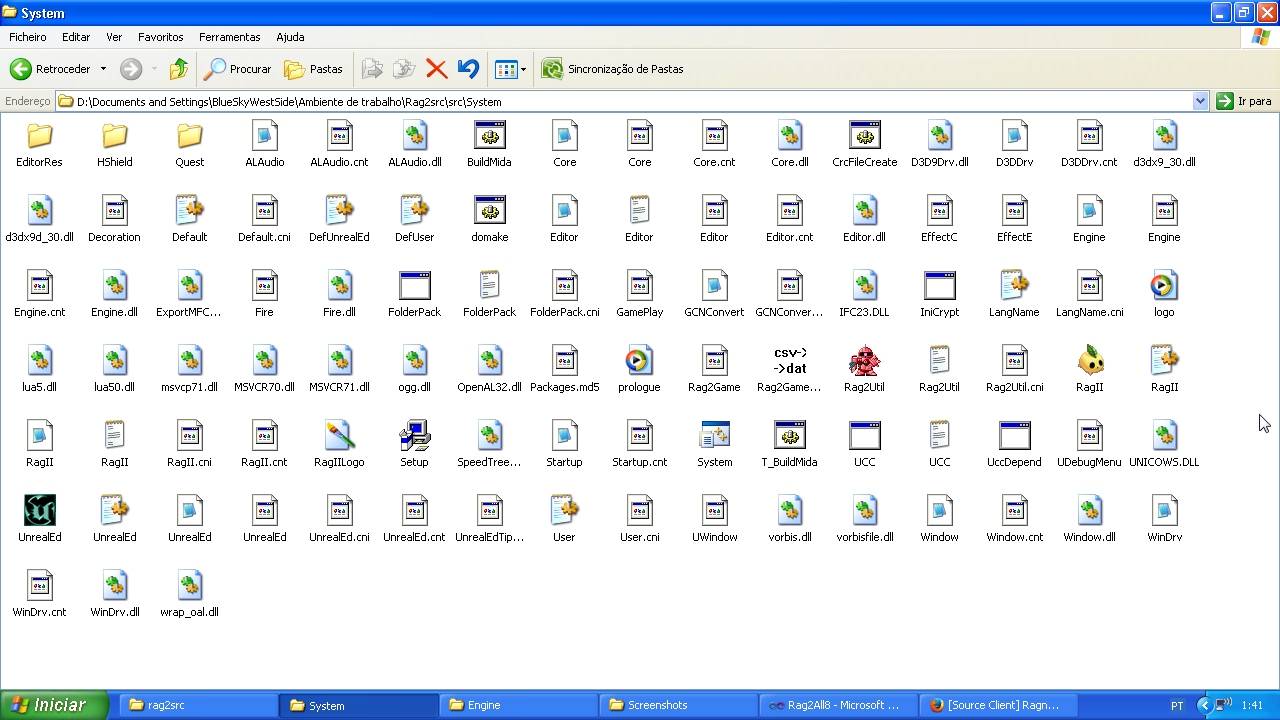Select the DefUnrealEd config file
Viewport: 1280px width, 720px height.
[339, 219]
